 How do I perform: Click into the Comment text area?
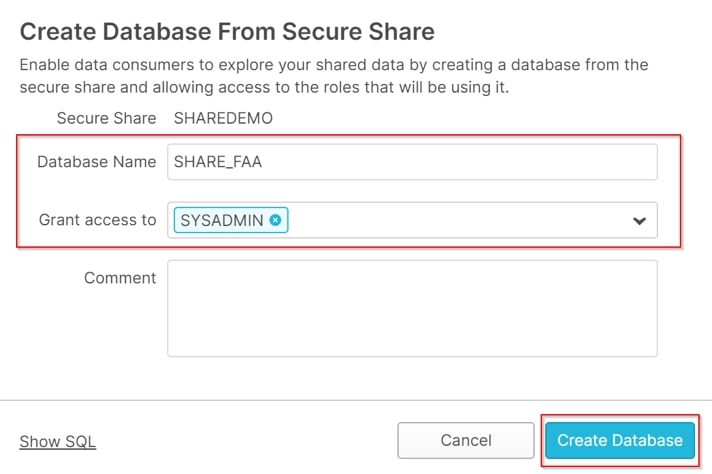tap(412, 309)
